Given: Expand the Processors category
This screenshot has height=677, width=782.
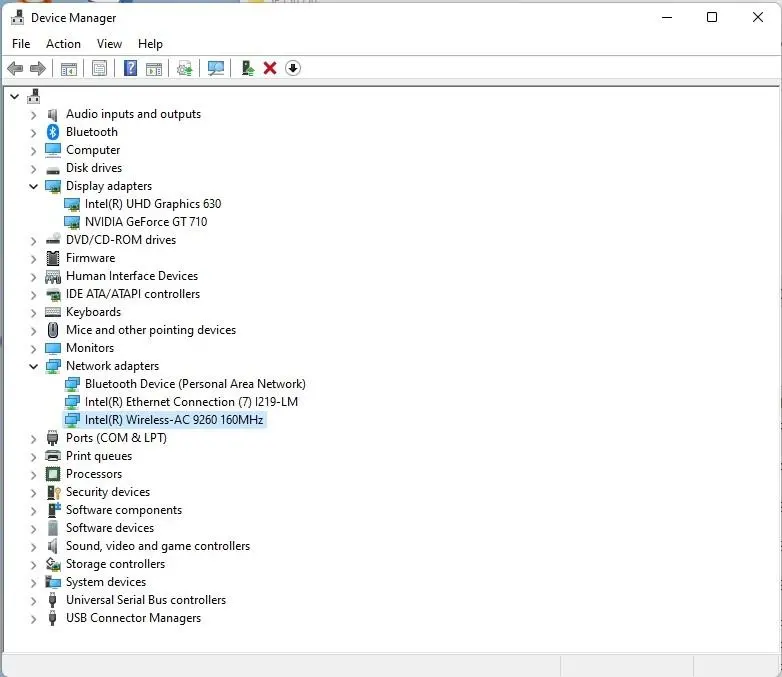Looking at the screenshot, I should pos(33,474).
